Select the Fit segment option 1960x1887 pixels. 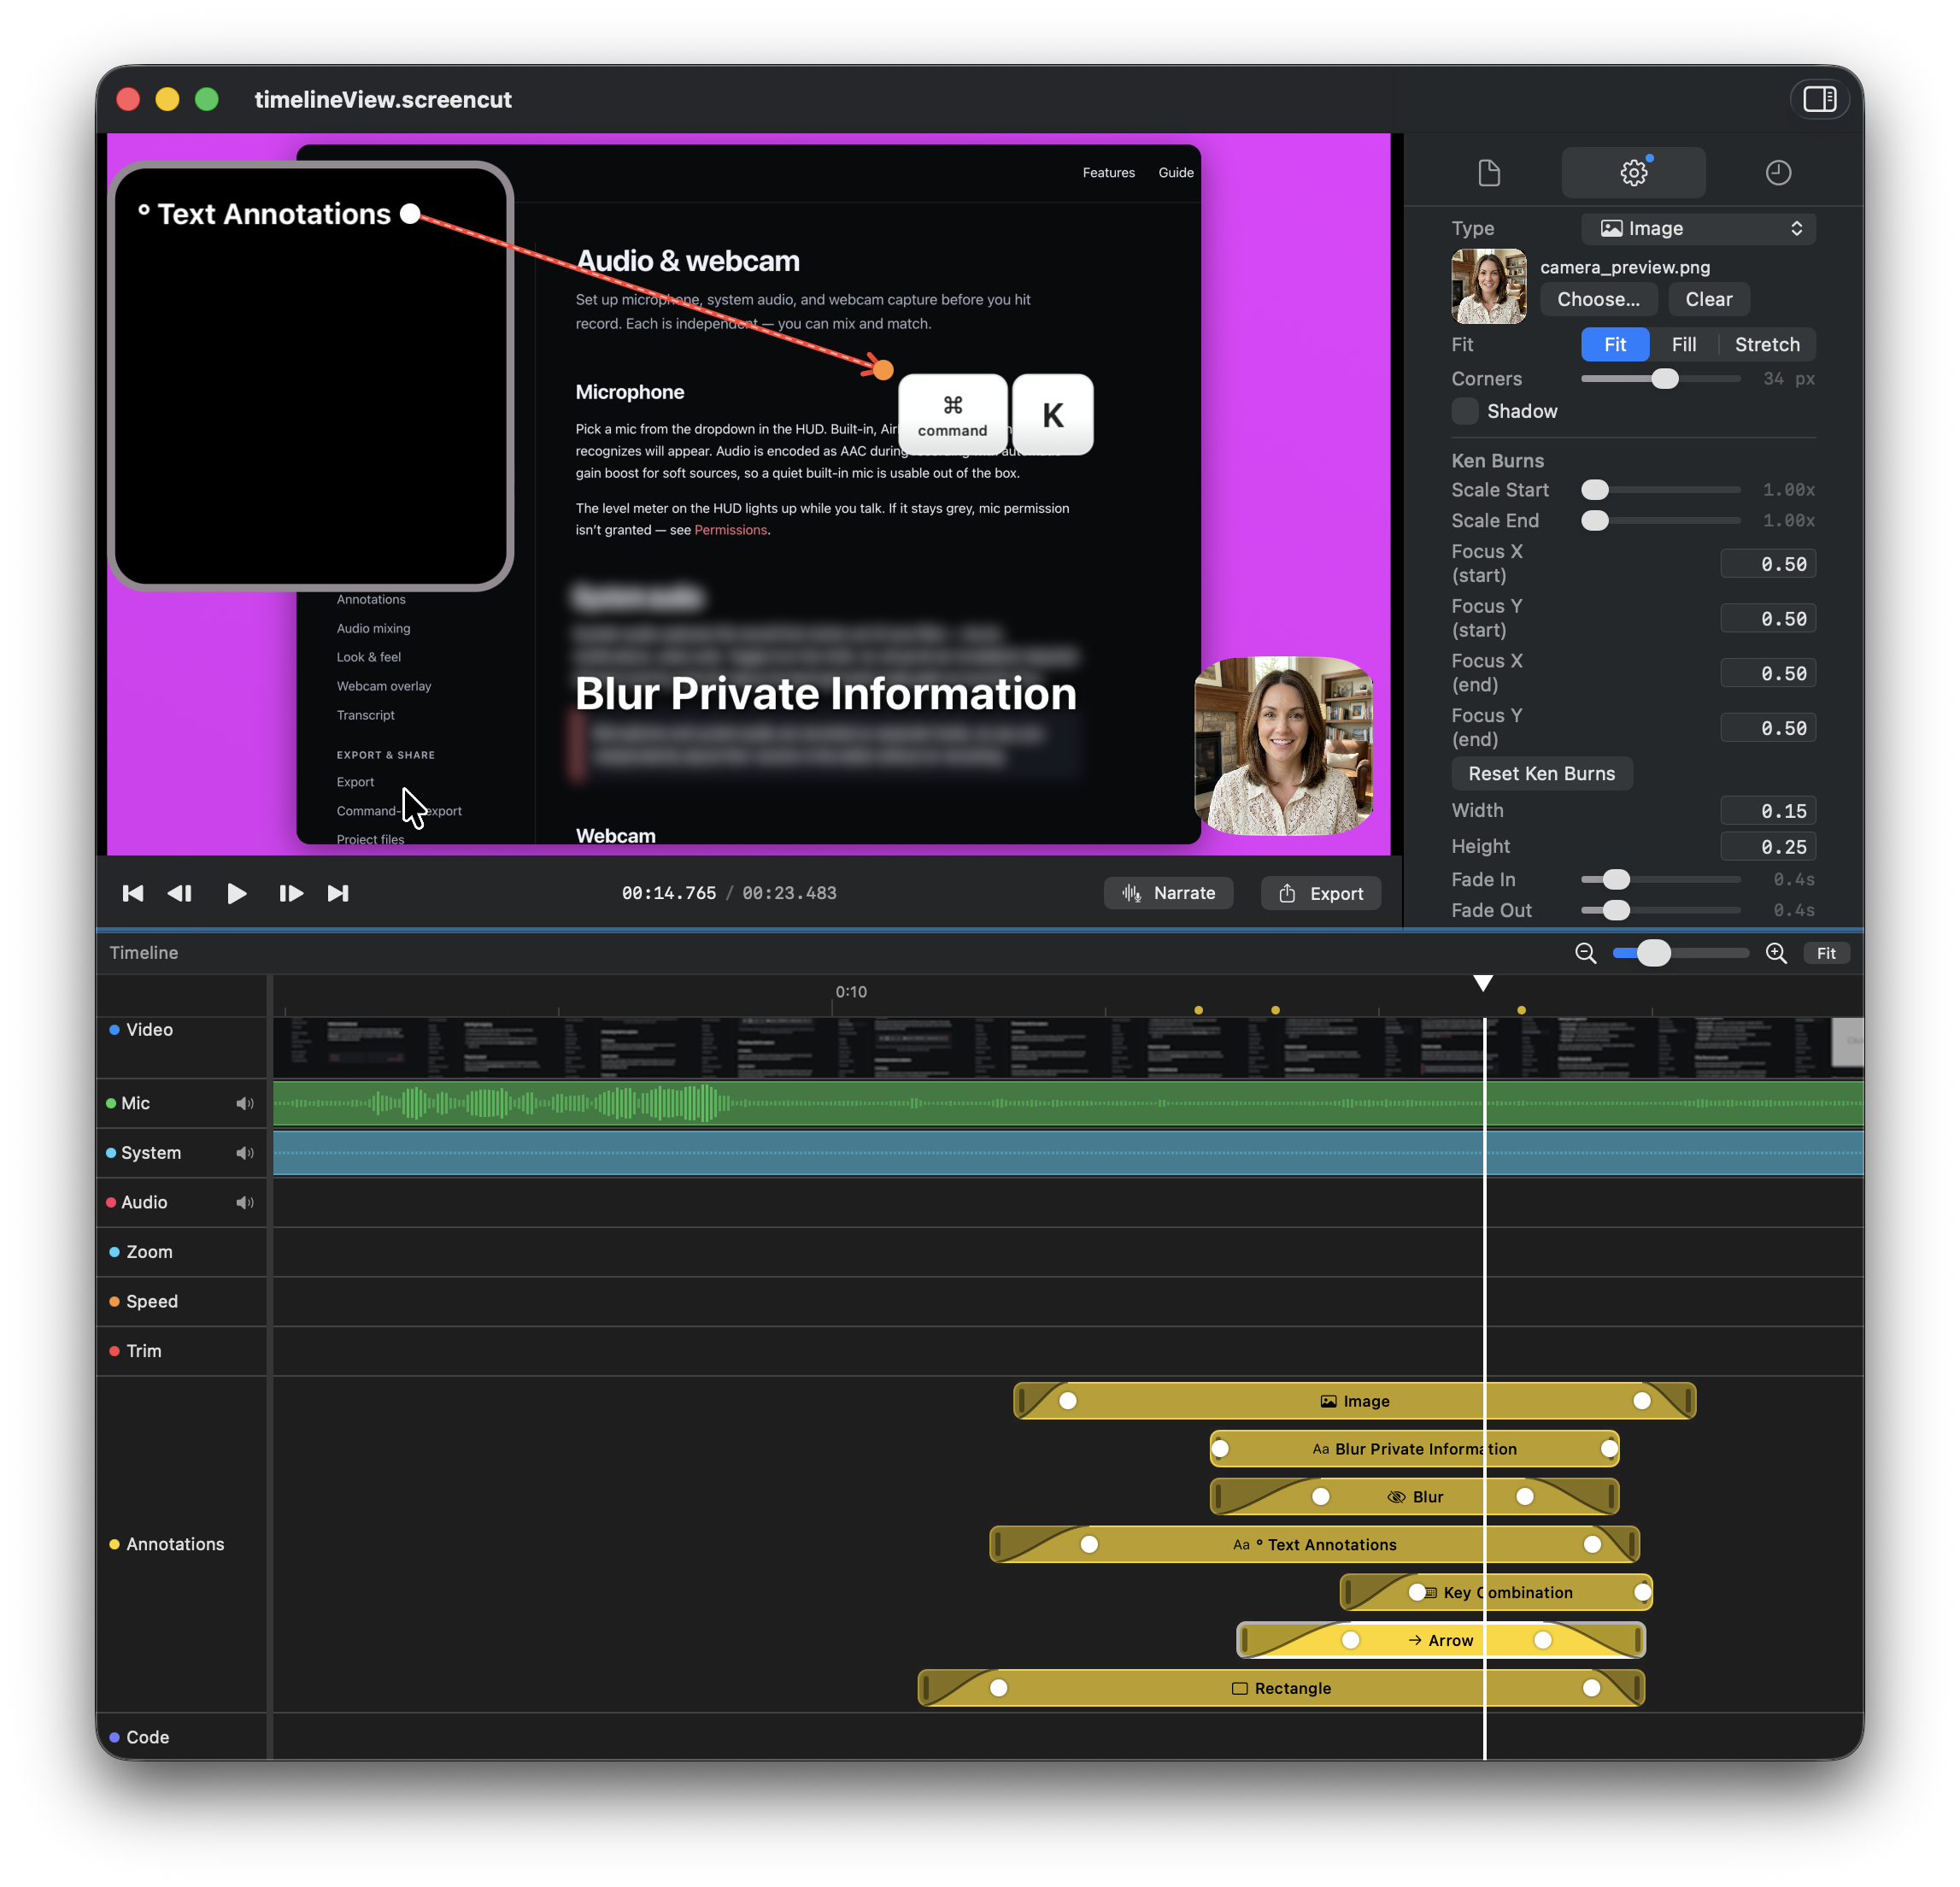point(1615,344)
